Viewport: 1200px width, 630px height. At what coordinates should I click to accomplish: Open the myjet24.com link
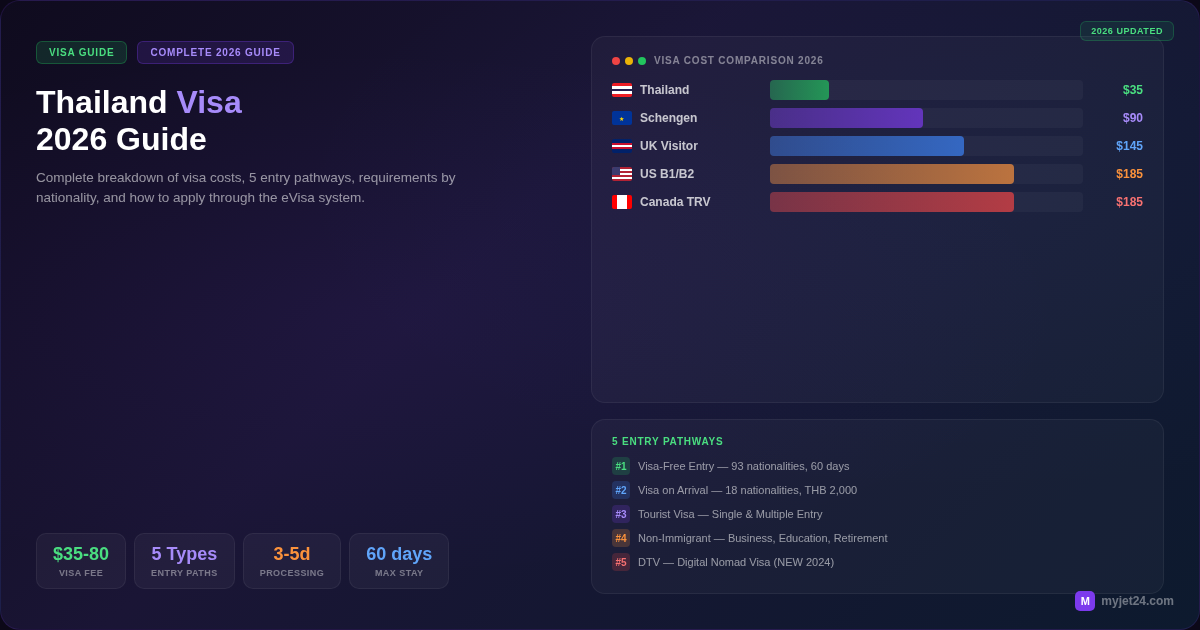click(1136, 601)
